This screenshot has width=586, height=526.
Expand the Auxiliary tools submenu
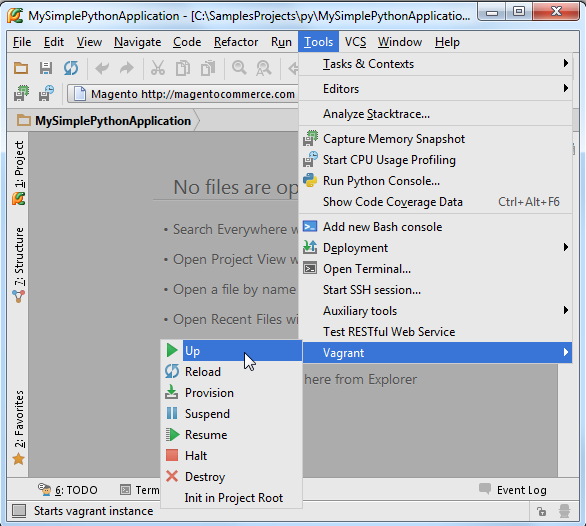click(436, 311)
